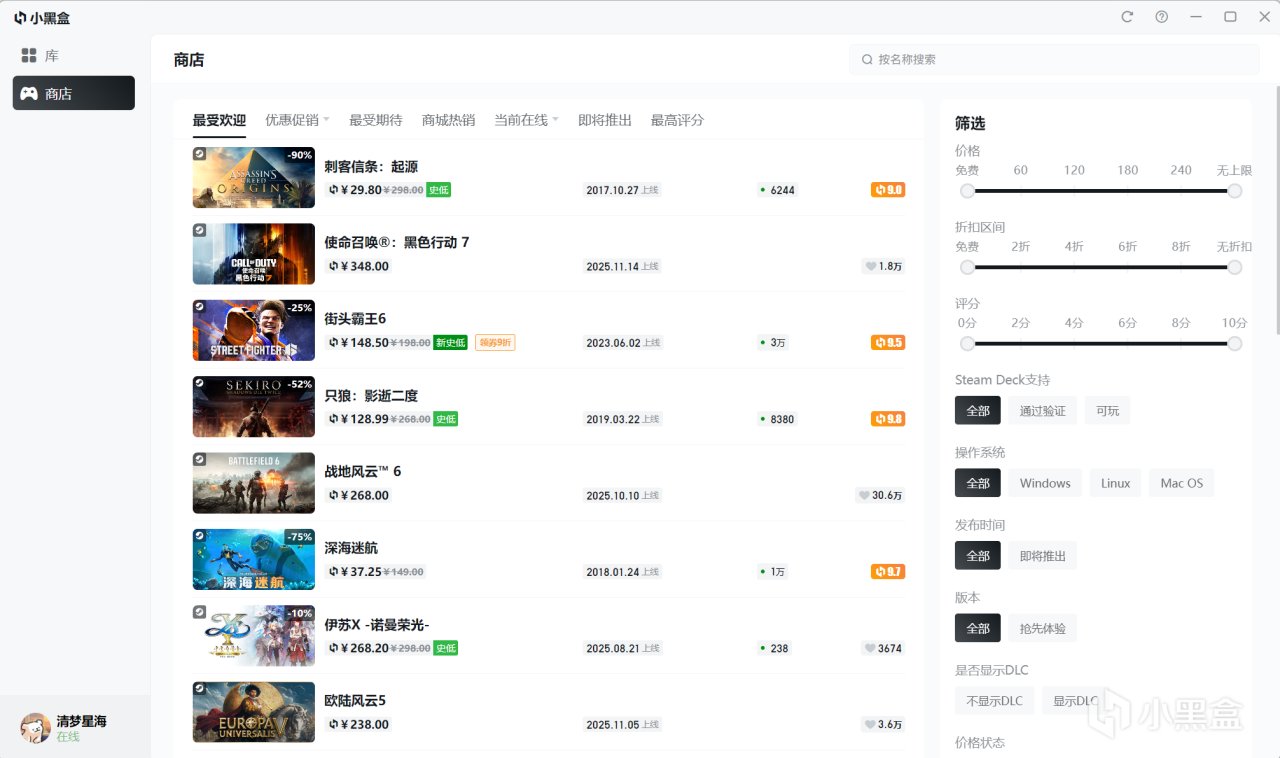Screen dimensions: 1280x758
Task: Click the 史低 tag on 刺客信条:起源
Action: [x=438, y=190]
